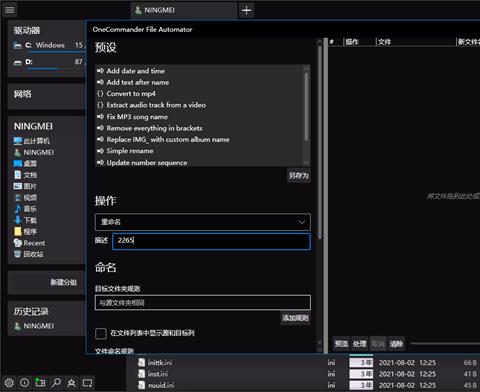
Task: Open NINGMEI under 历史记录 history
Action: click(34, 326)
